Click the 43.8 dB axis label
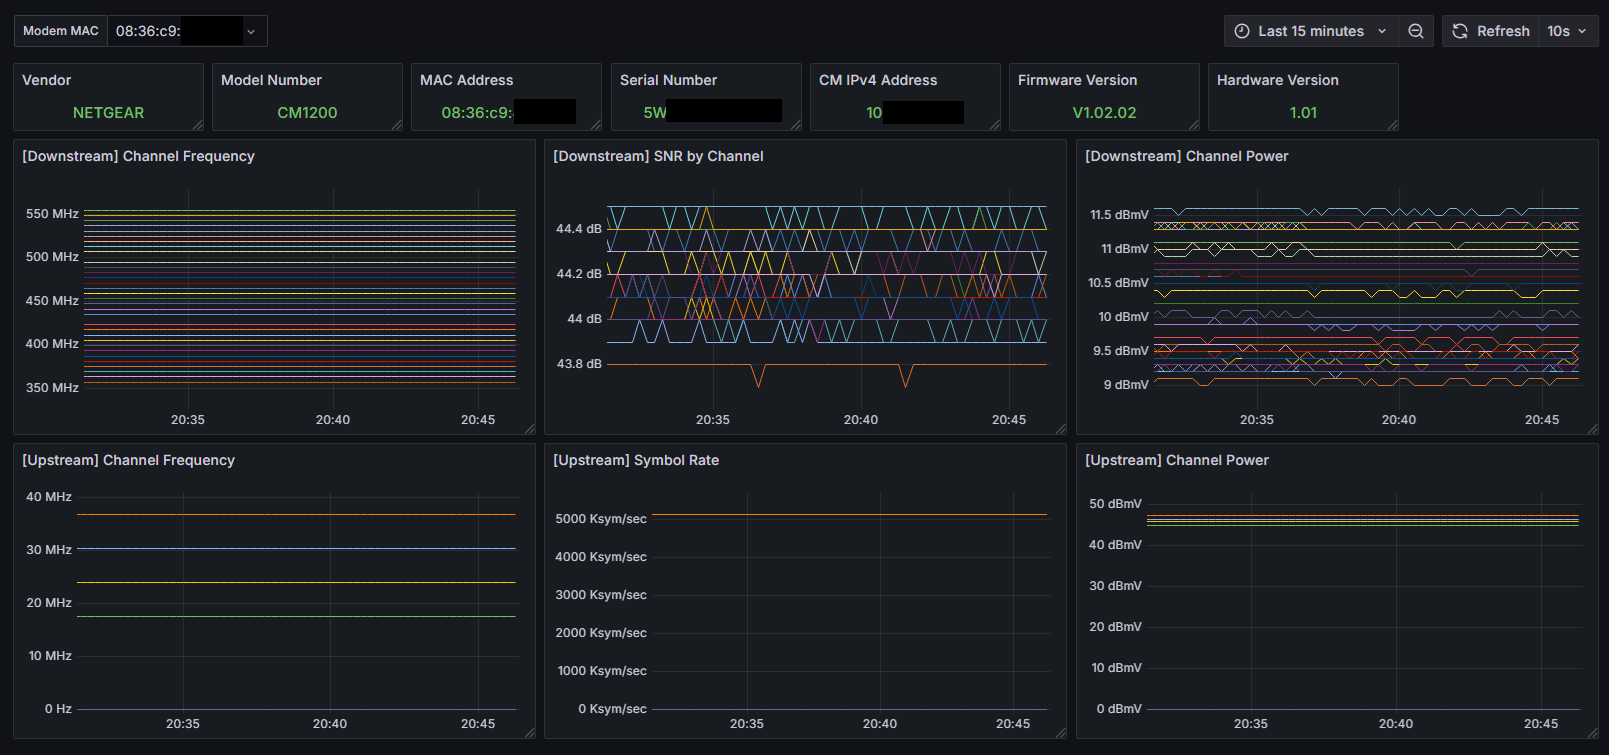1609x755 pixels. tap(579, 364)
